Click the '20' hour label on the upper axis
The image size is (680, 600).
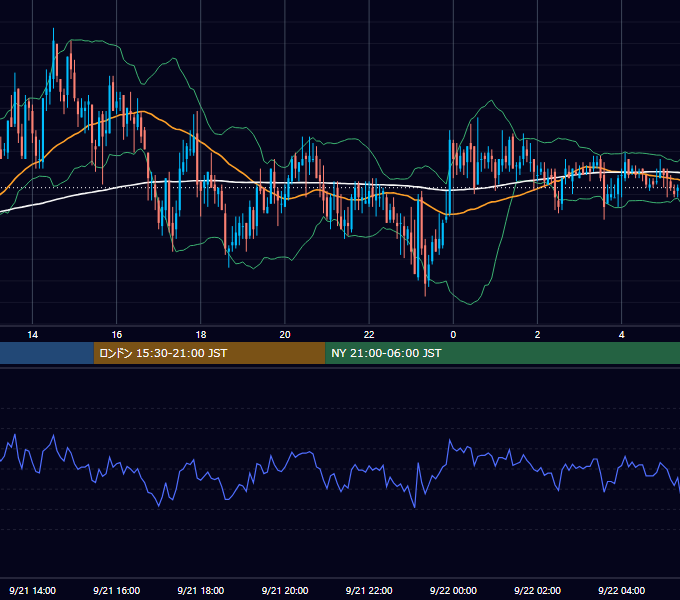pos(285,335)
